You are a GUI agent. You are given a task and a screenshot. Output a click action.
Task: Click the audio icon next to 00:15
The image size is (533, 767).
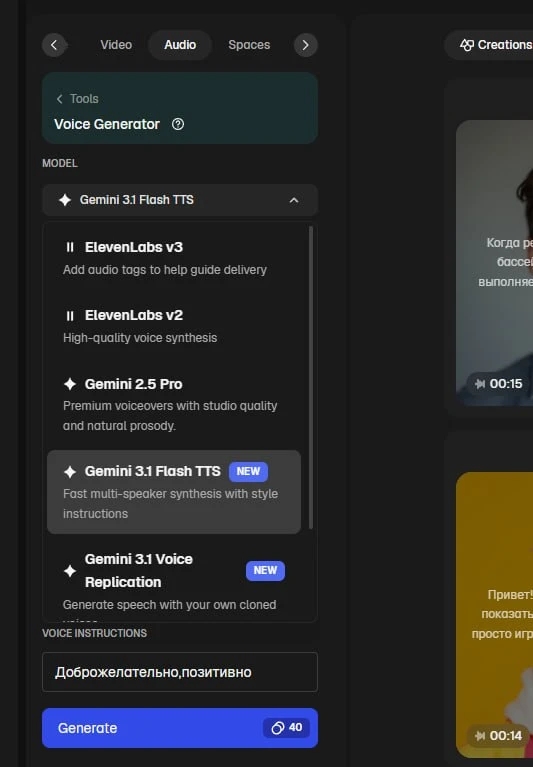click(480, 384)
